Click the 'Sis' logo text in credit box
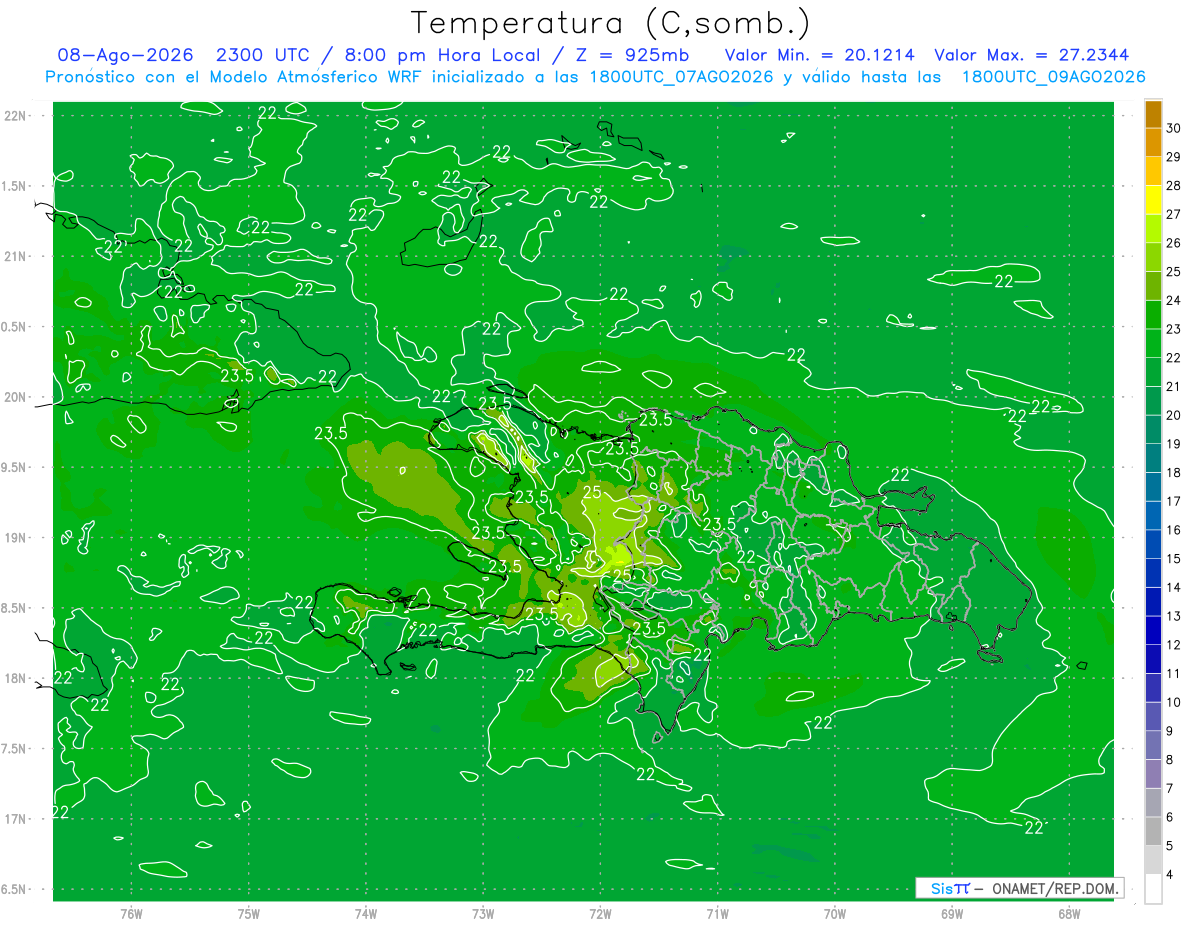The height and width of the screenshot is (927, 1200). [x=941, y=888]
